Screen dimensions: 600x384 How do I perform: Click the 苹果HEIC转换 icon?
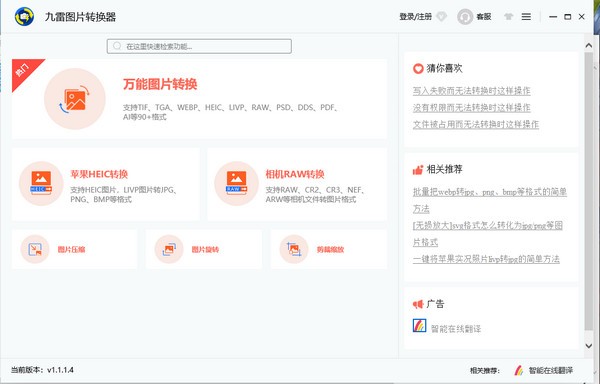(41, 184)
